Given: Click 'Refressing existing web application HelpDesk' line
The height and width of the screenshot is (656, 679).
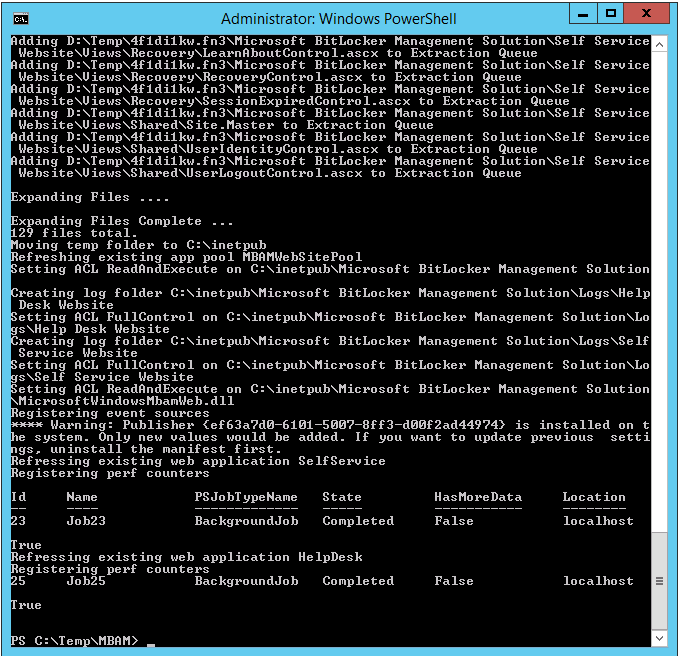Looking at the screenshot, I should [x=186, y=557].
